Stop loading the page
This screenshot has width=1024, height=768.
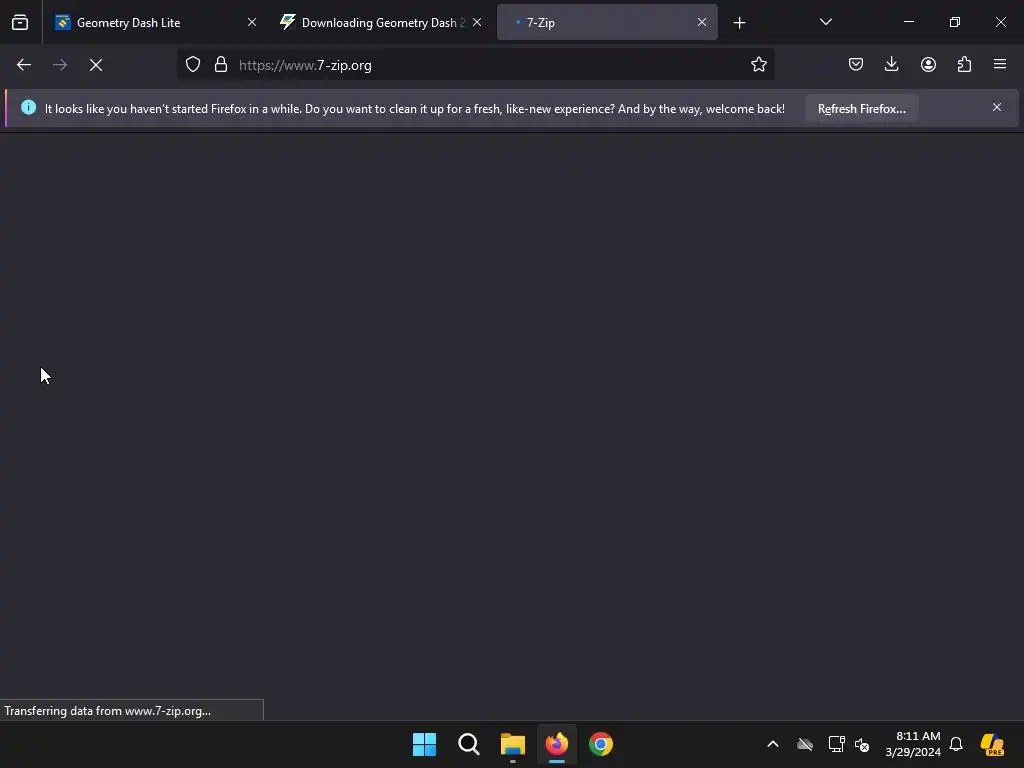[96, 65]
